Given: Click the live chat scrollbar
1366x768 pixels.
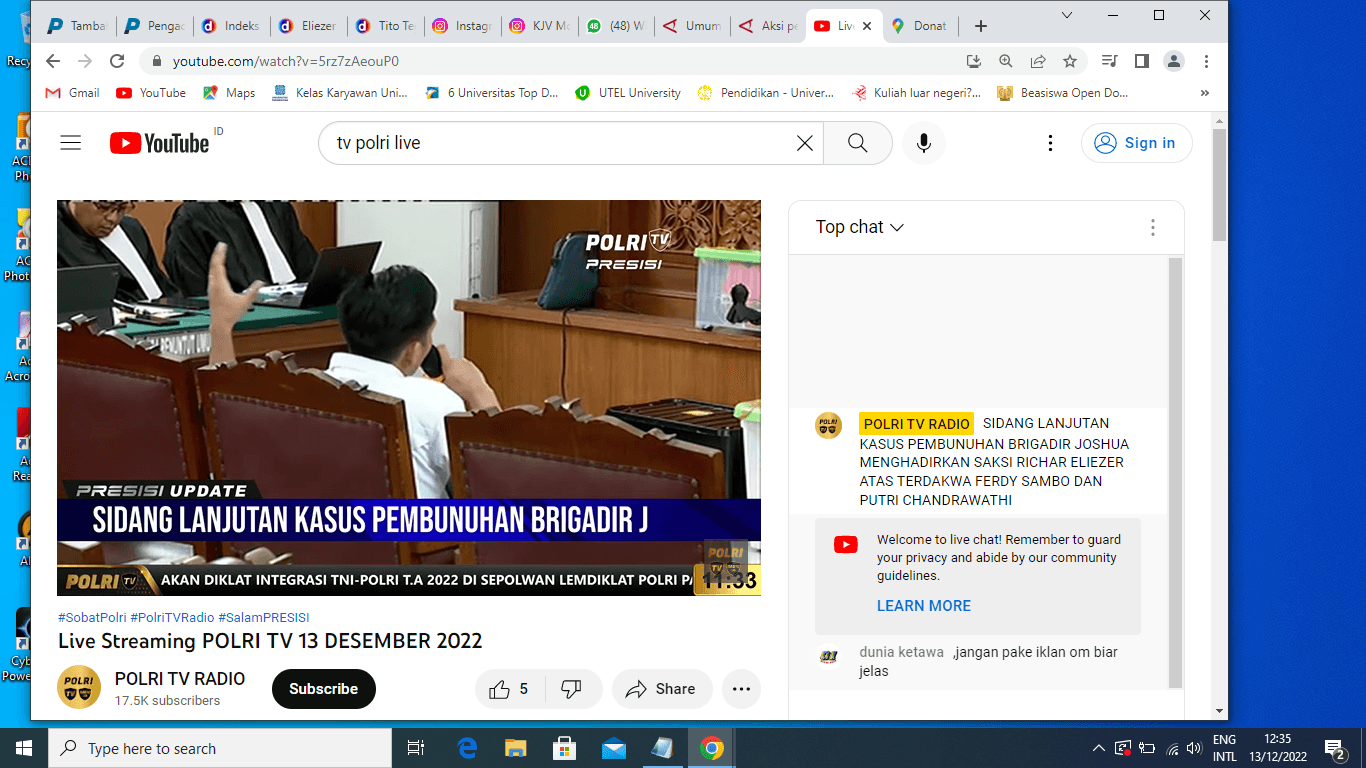Looking at the screenshot, I should coord(1176,472).
